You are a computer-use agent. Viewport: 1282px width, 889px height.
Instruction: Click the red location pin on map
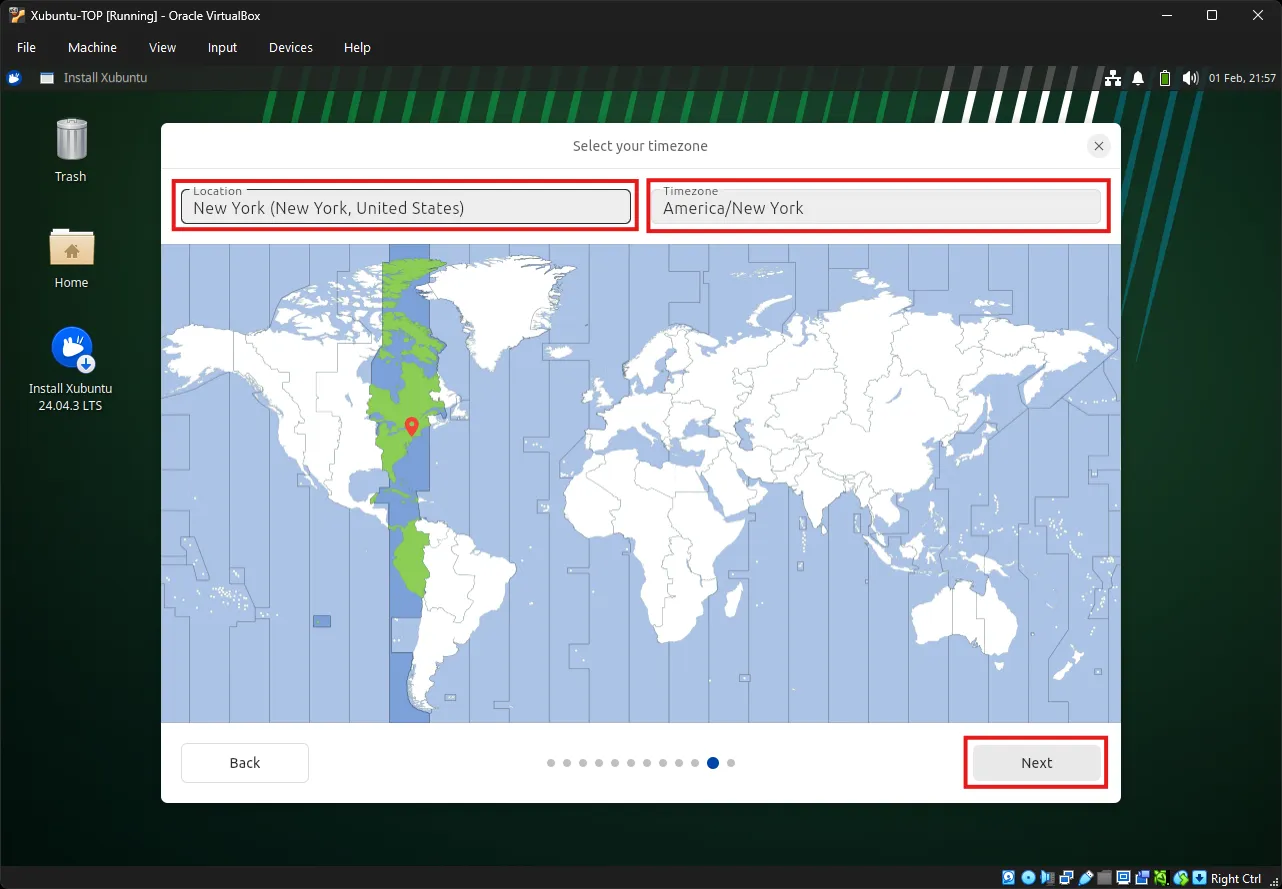tap(411, 427)
